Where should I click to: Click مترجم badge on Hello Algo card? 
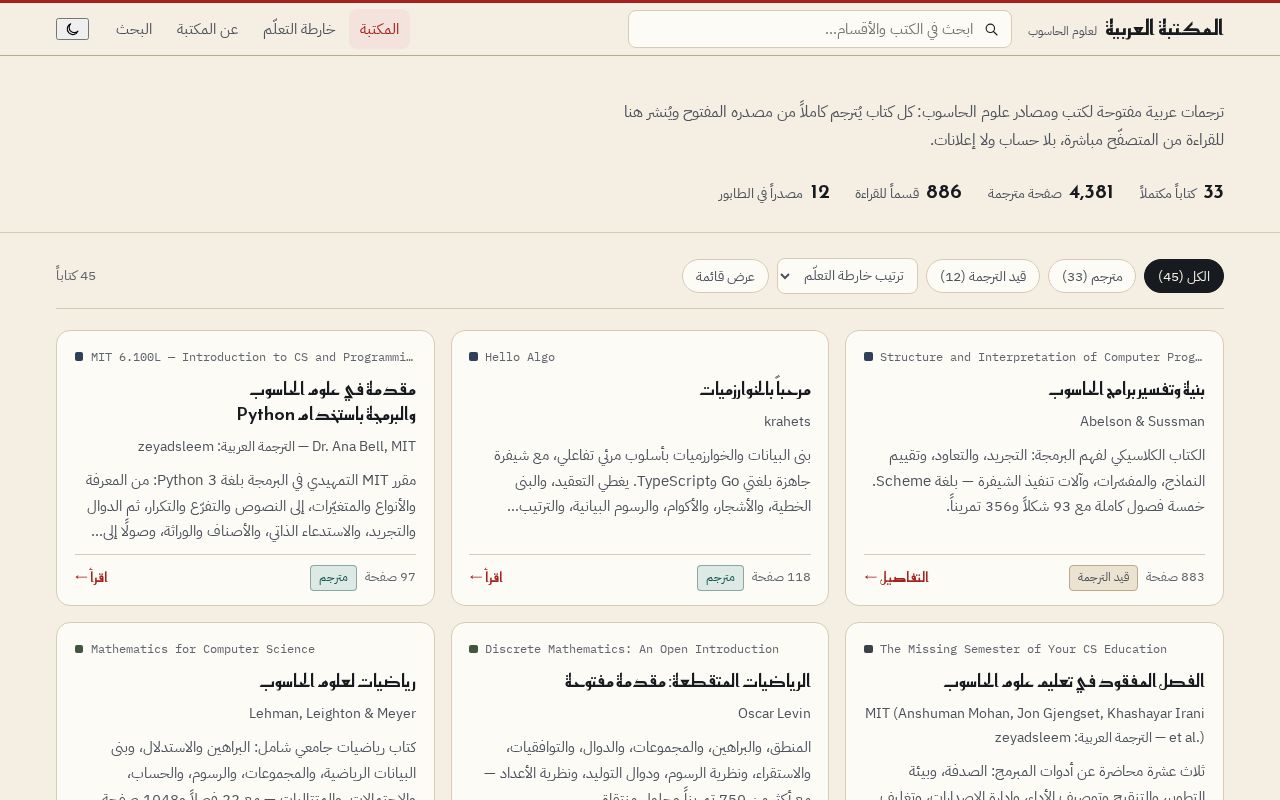point(720,578)
